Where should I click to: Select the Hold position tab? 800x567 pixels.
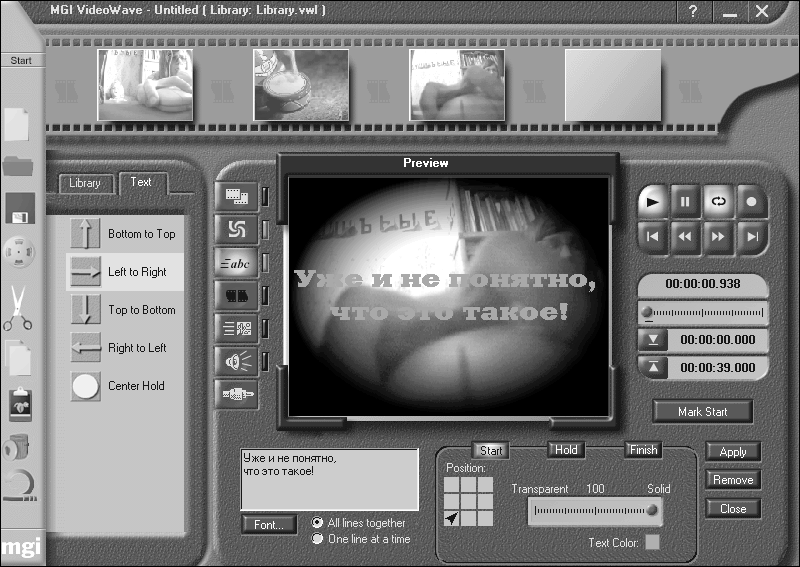tap(566, 450)
